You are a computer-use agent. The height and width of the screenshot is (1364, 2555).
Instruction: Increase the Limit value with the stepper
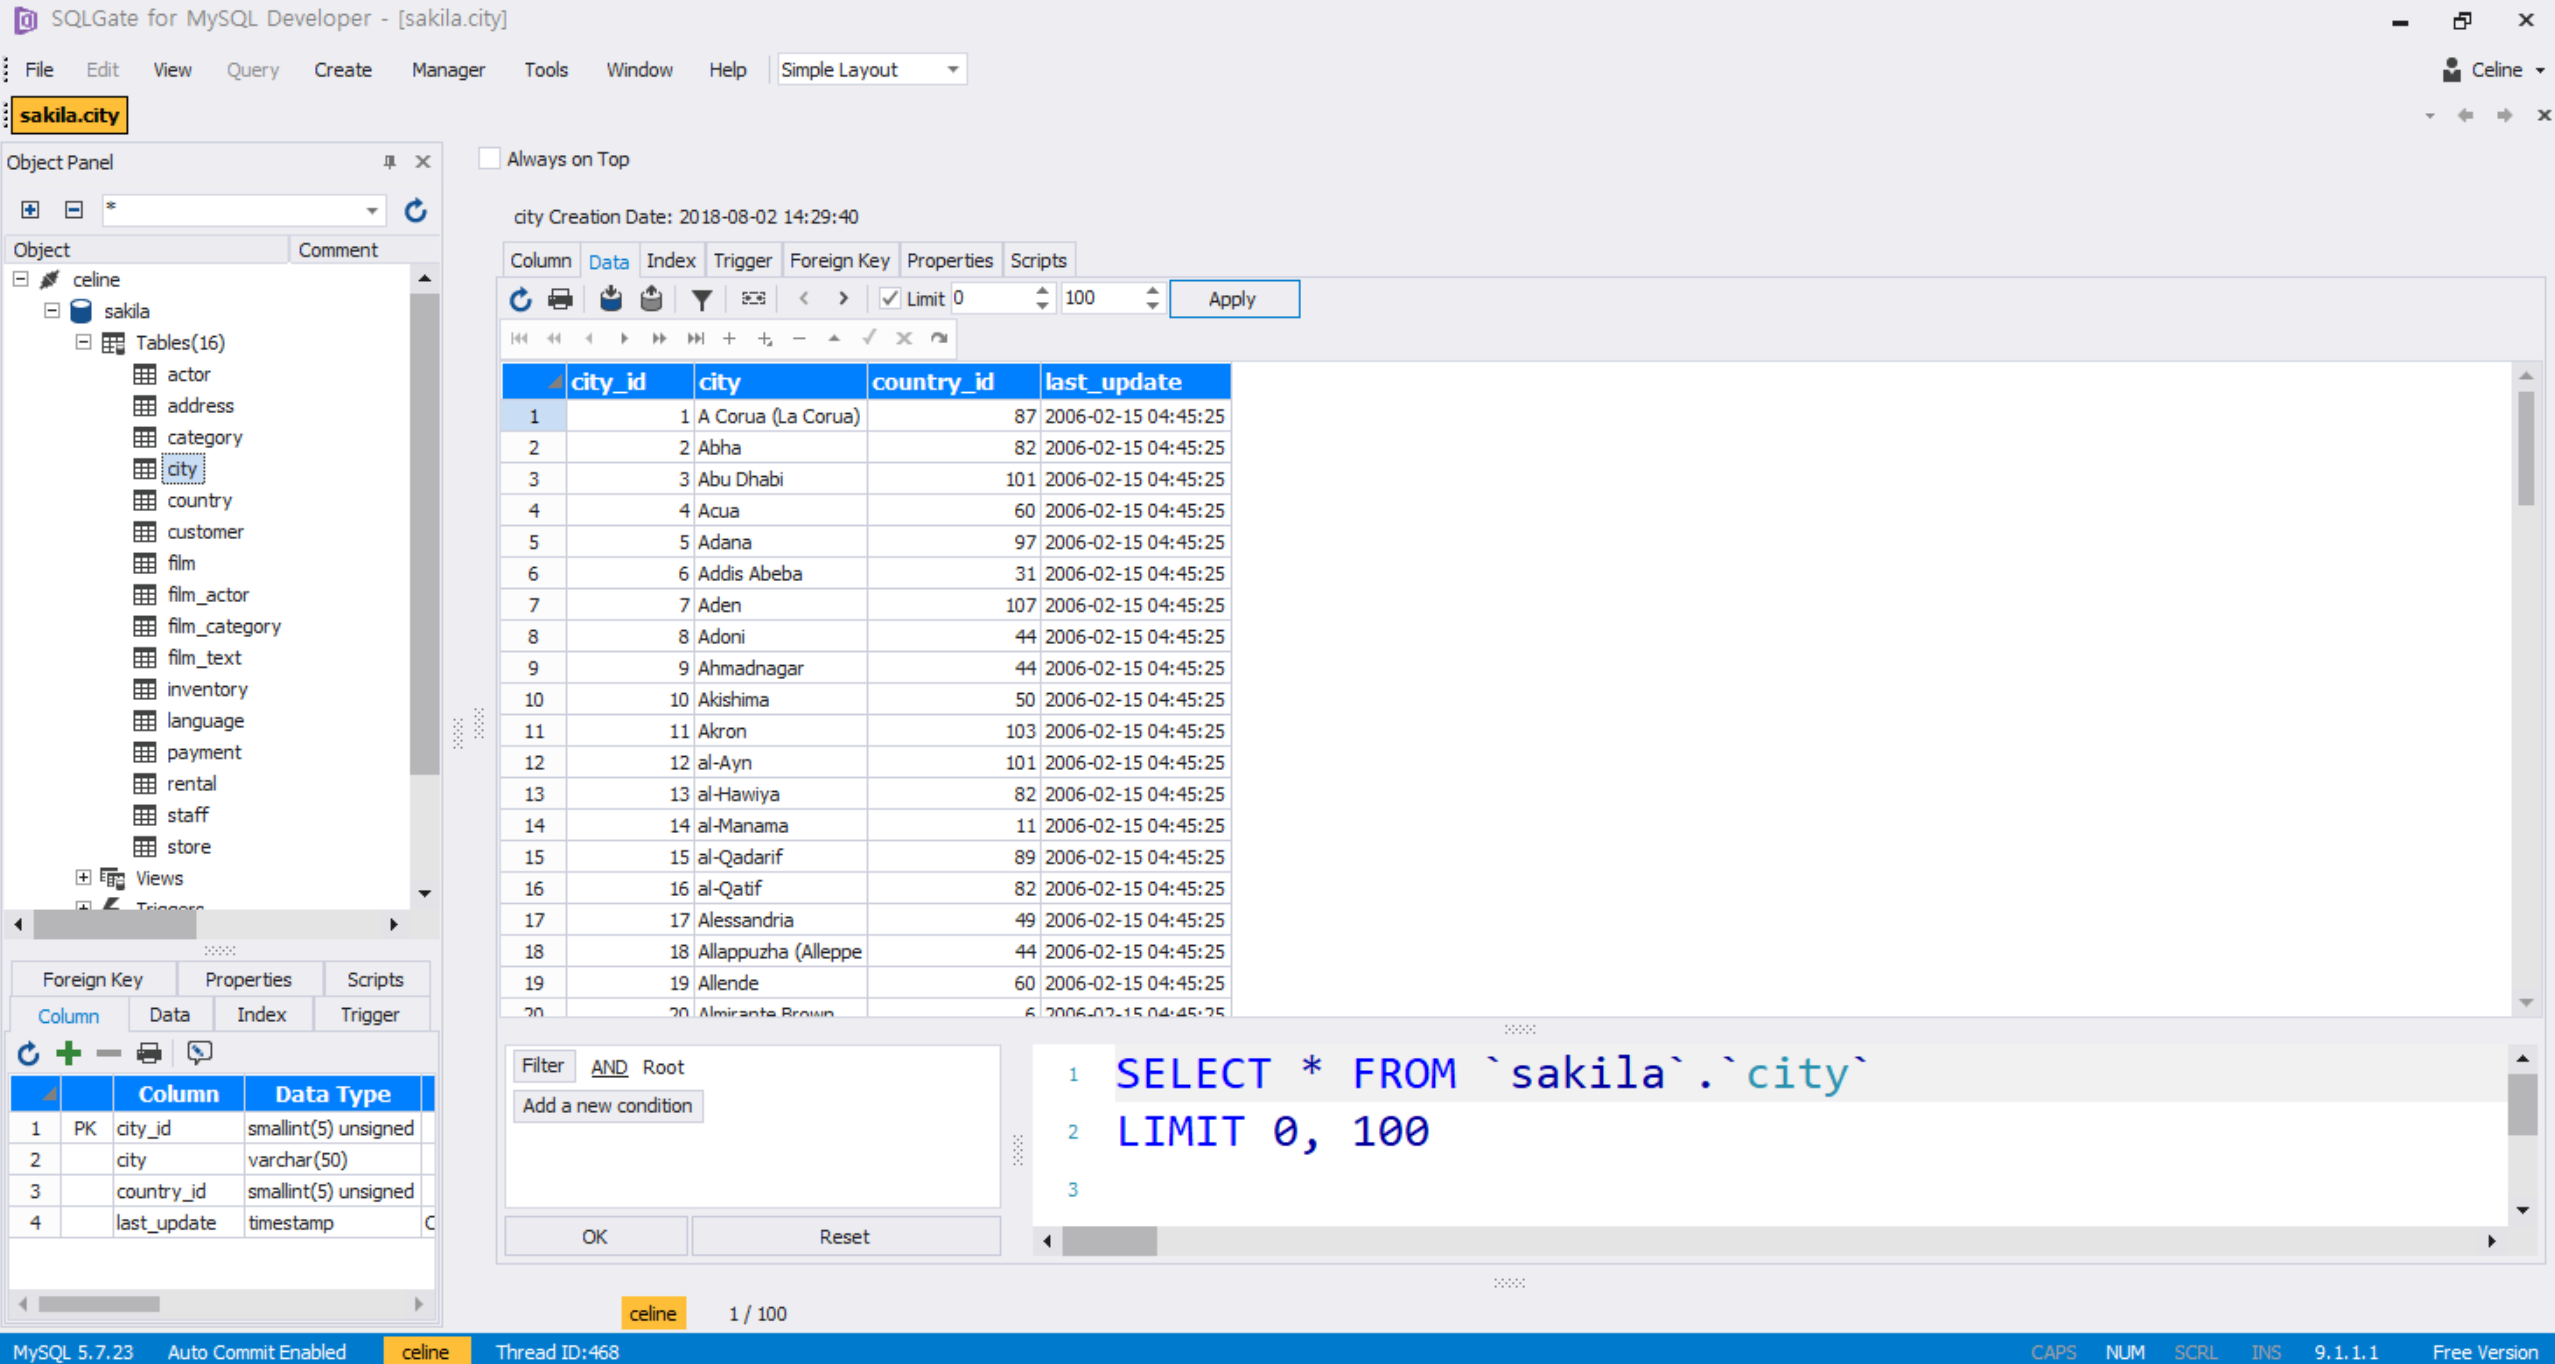point(1041,292)
